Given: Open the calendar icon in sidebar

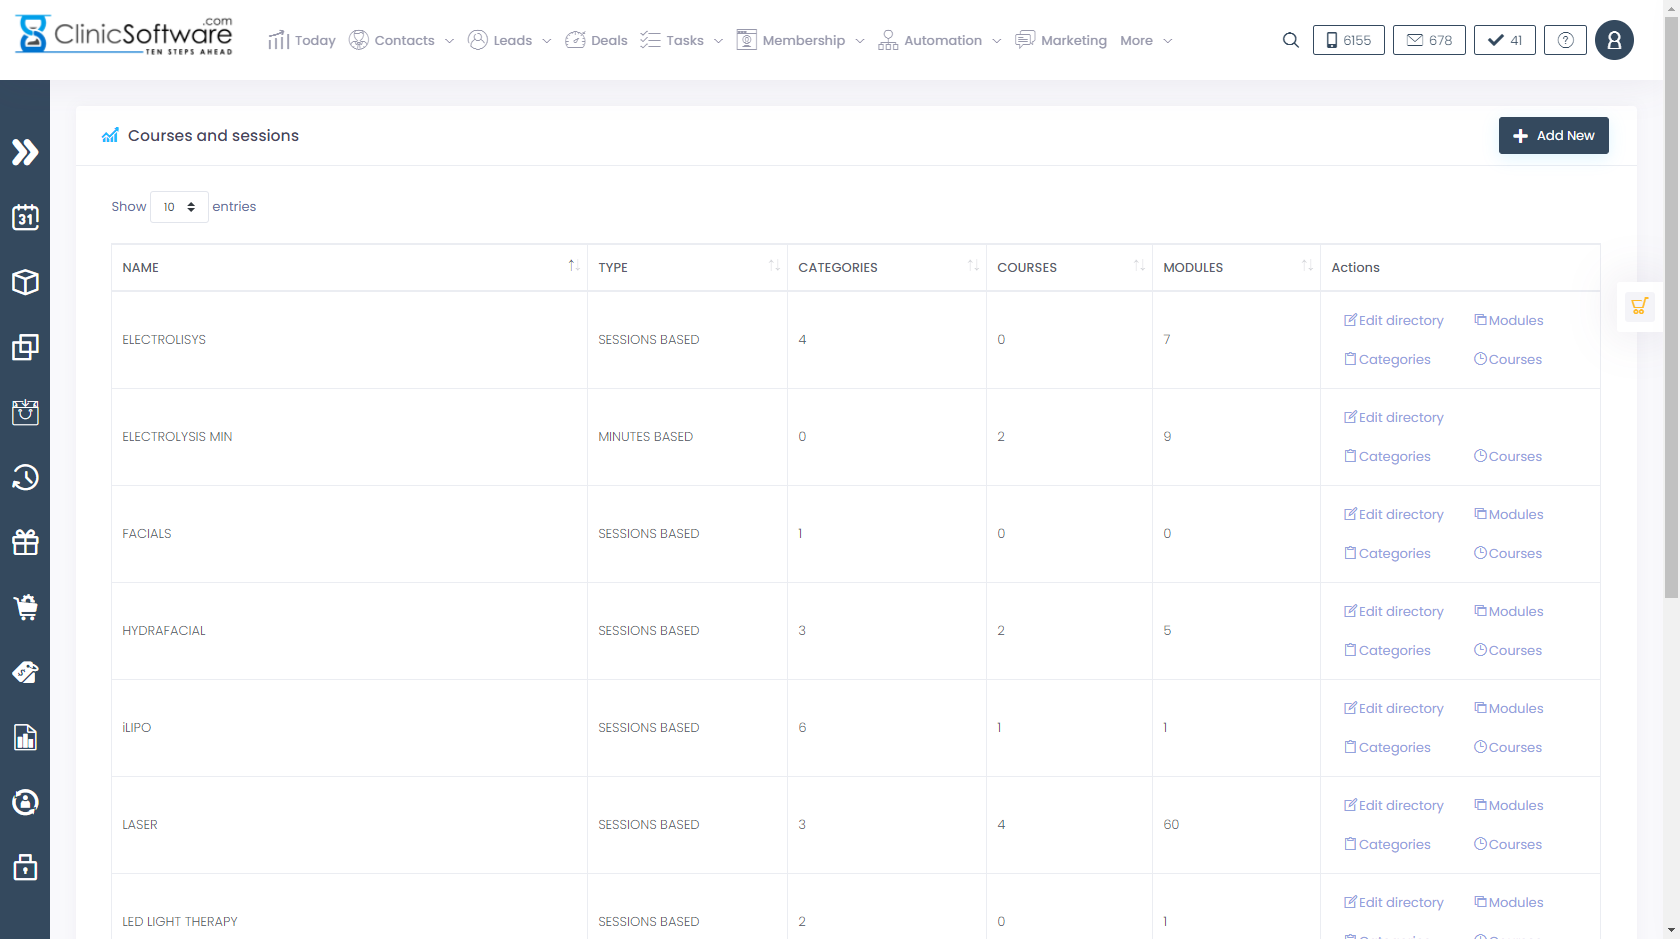Looking at the screenshot, I should pos(25,217).
